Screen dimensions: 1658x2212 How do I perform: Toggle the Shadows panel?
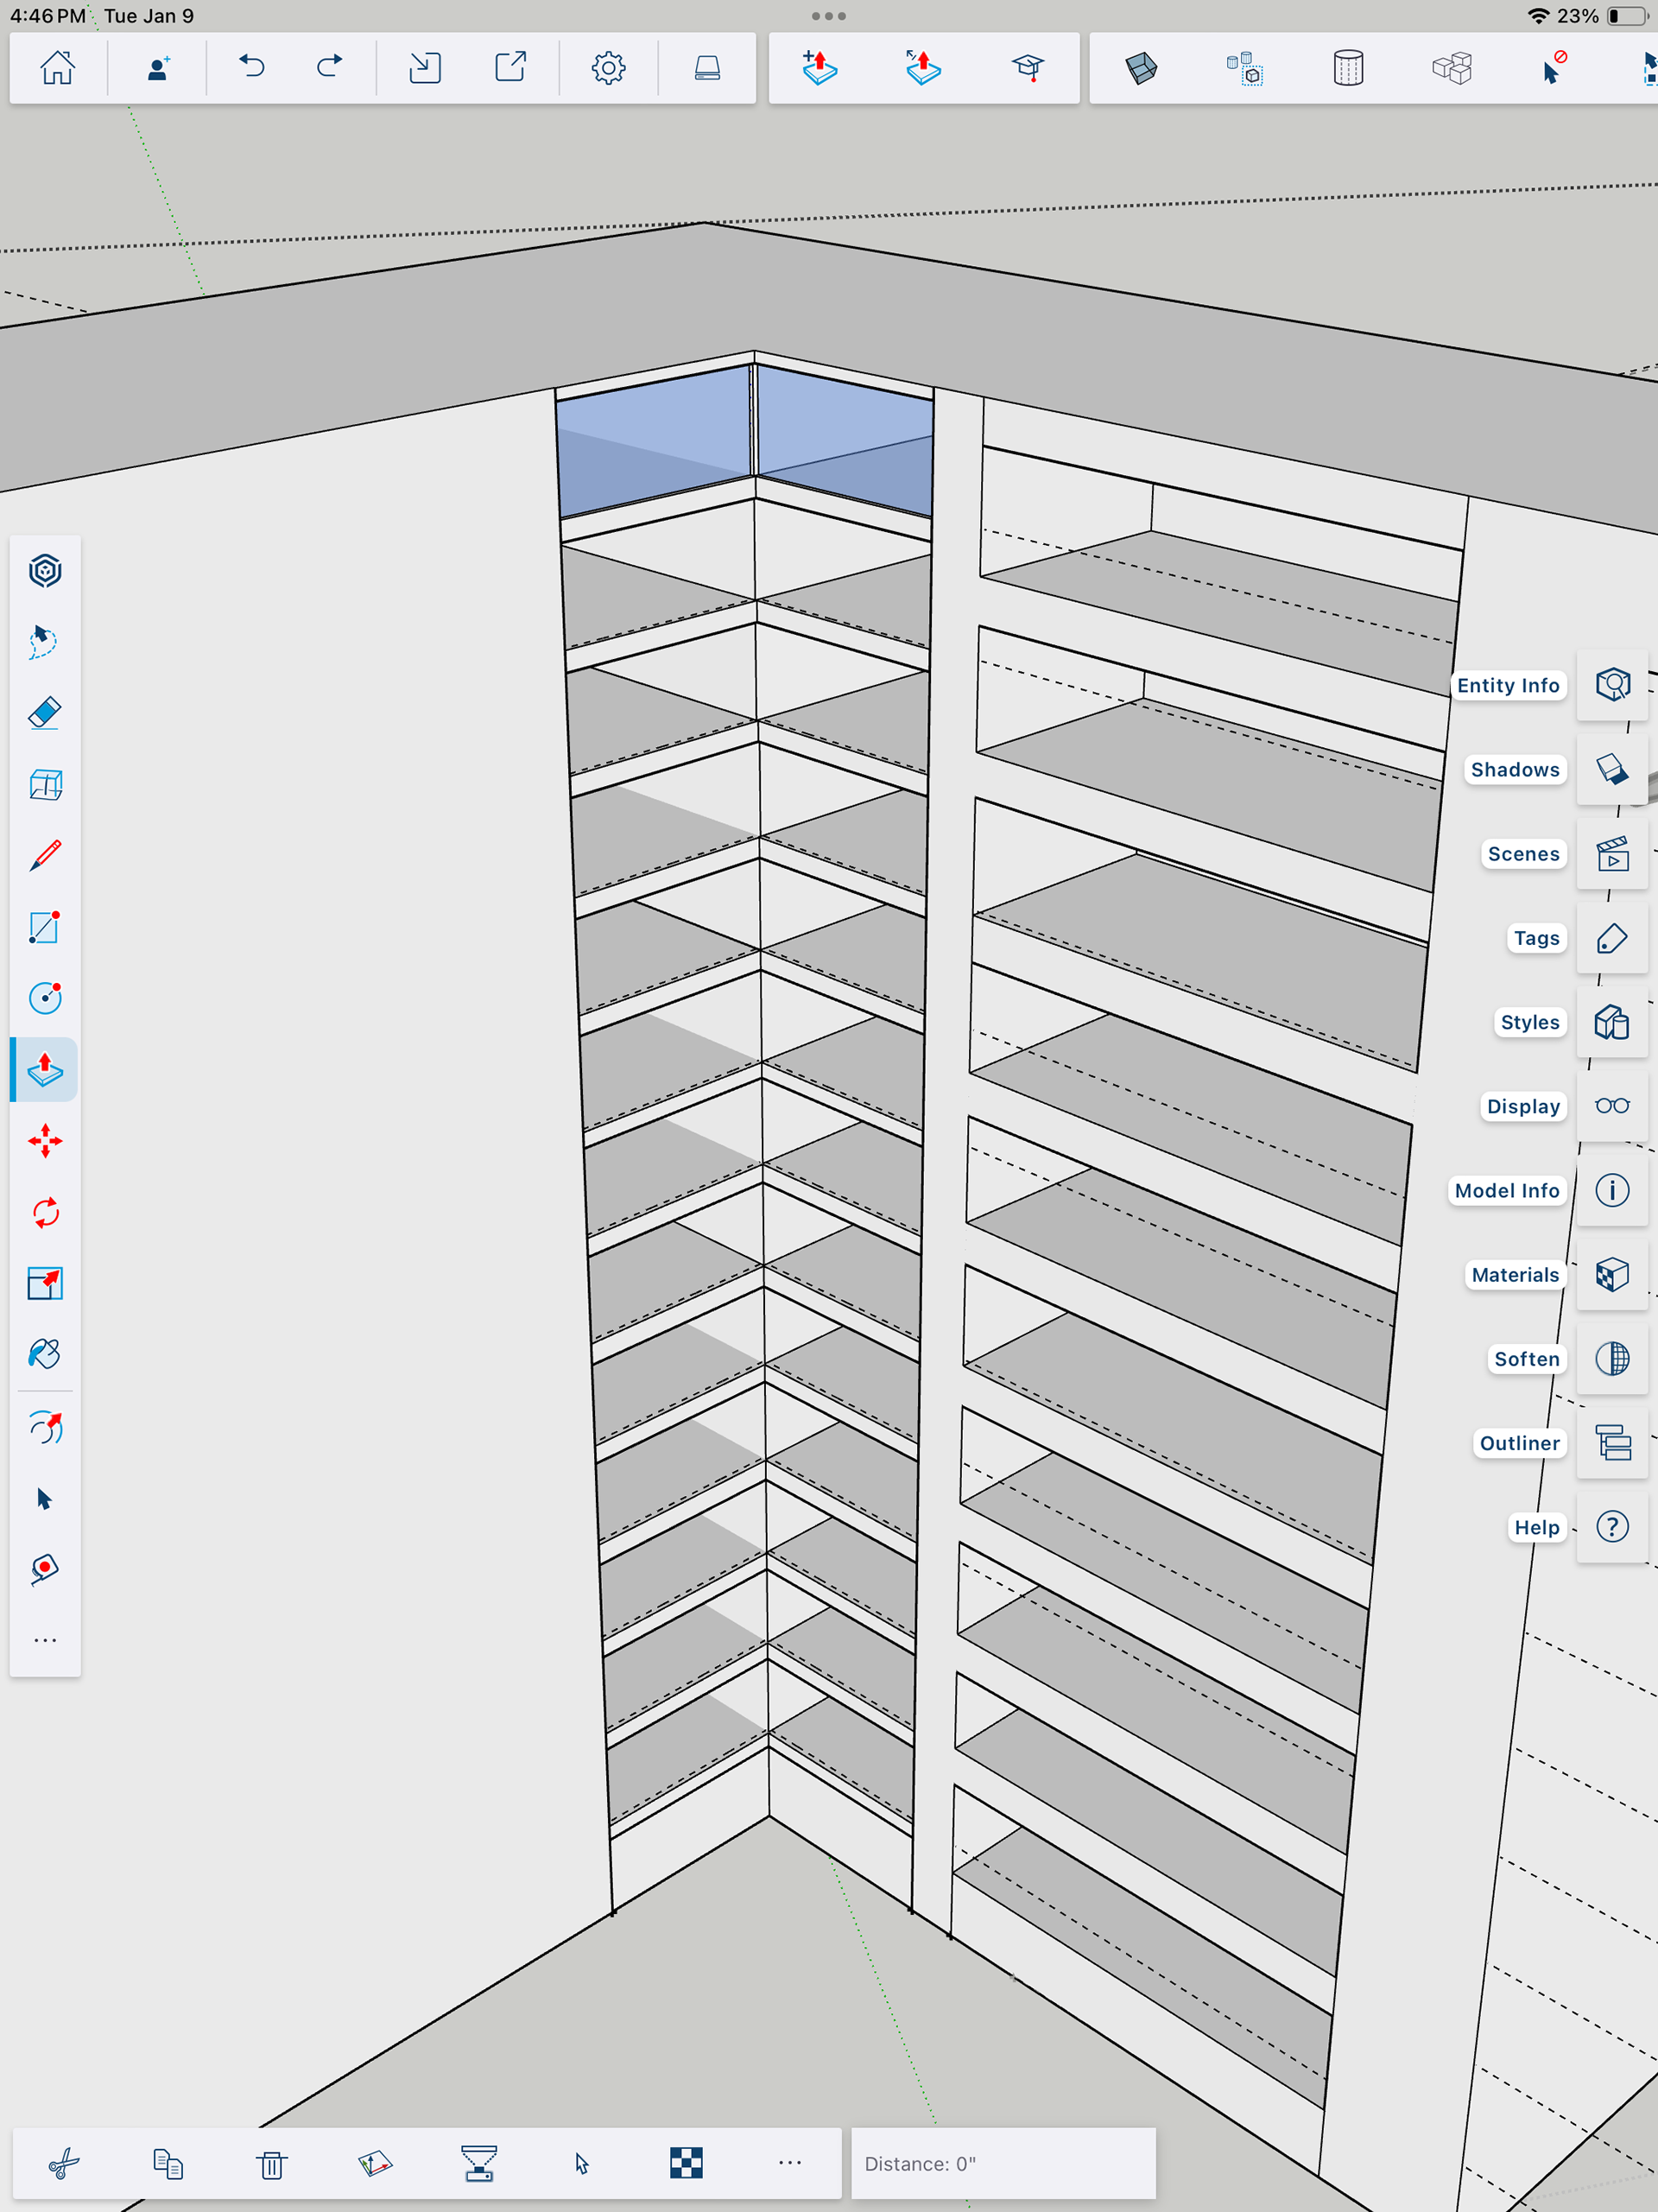pyautogui.click(x=1612, y=769)
